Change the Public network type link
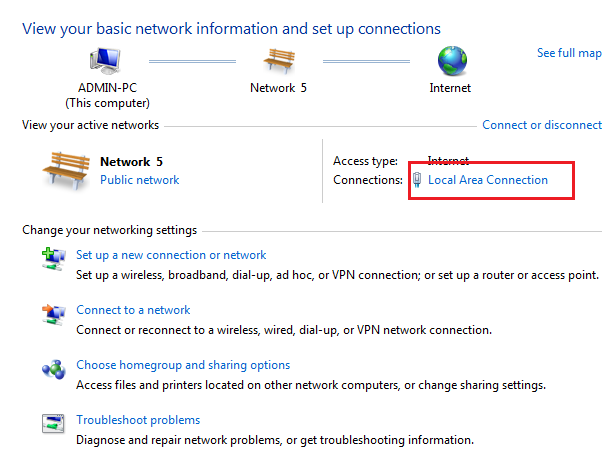The width and height of the screenshot is (616, 456). point(139,180)
